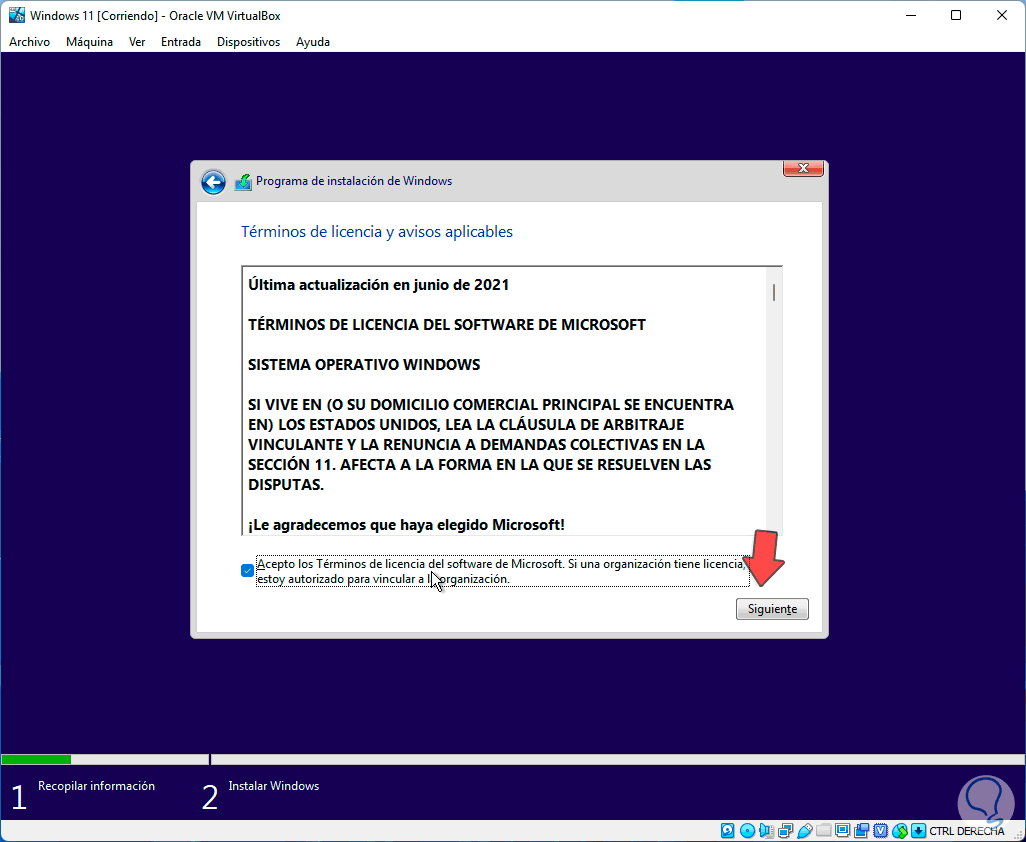Maximize the VirtualBox window
Image resolution: width=1026 pixels, height=842 pixels.
click(956, 15)
